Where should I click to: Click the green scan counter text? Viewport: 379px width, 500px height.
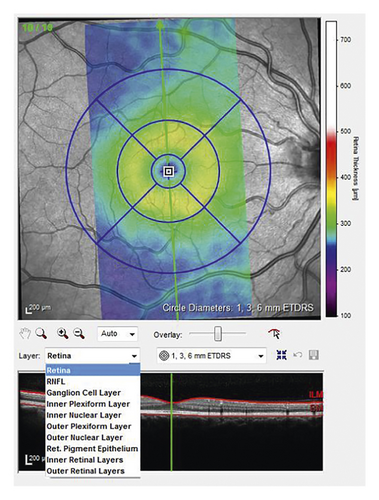tap(37, 27)
